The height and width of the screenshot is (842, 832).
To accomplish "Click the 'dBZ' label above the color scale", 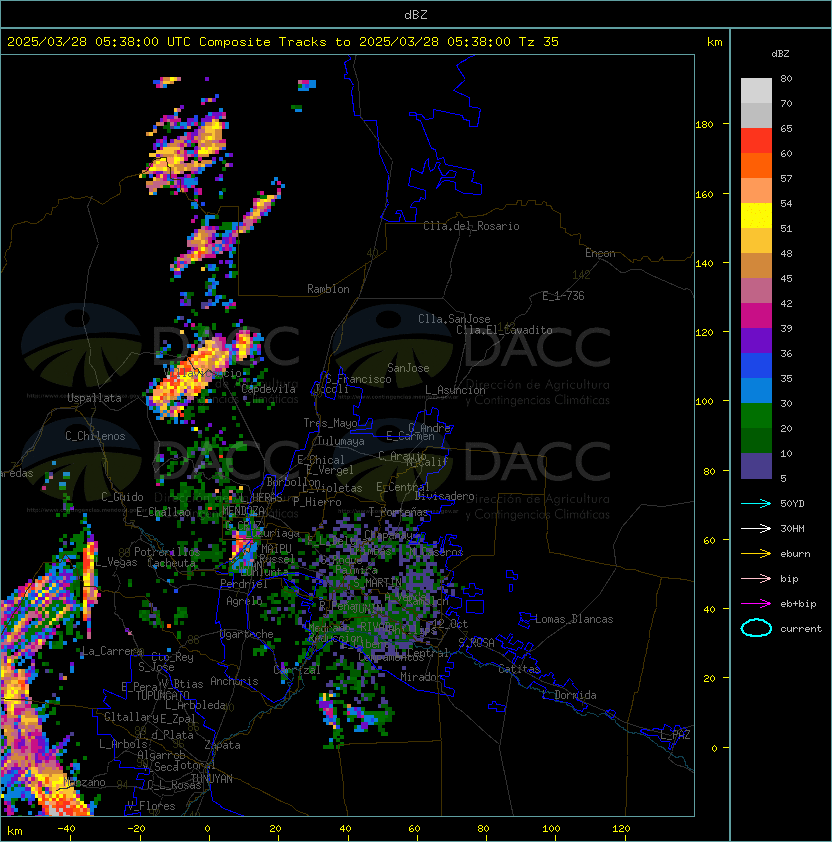I will pos(780,54).
